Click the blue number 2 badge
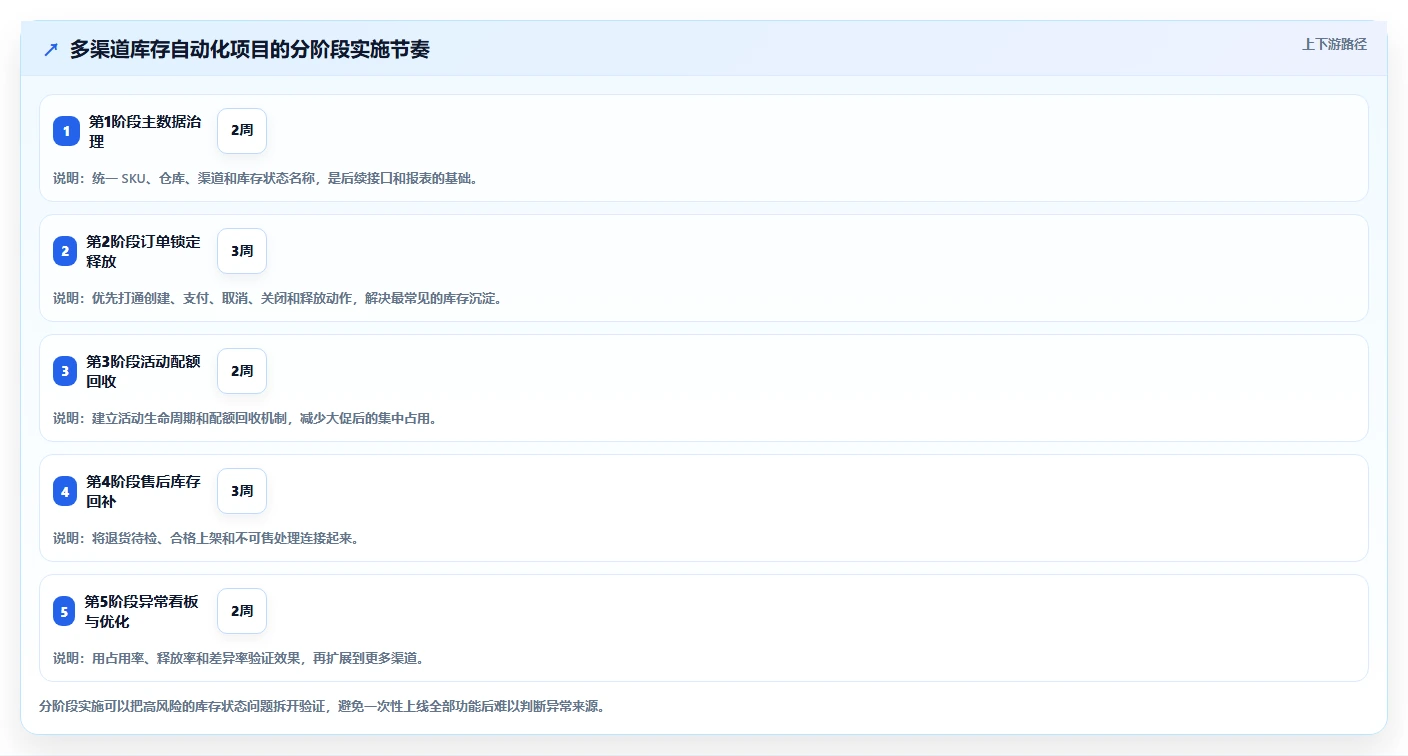Image resolution: width=1408 pixels, height=756 pixels. pos(65,251)
